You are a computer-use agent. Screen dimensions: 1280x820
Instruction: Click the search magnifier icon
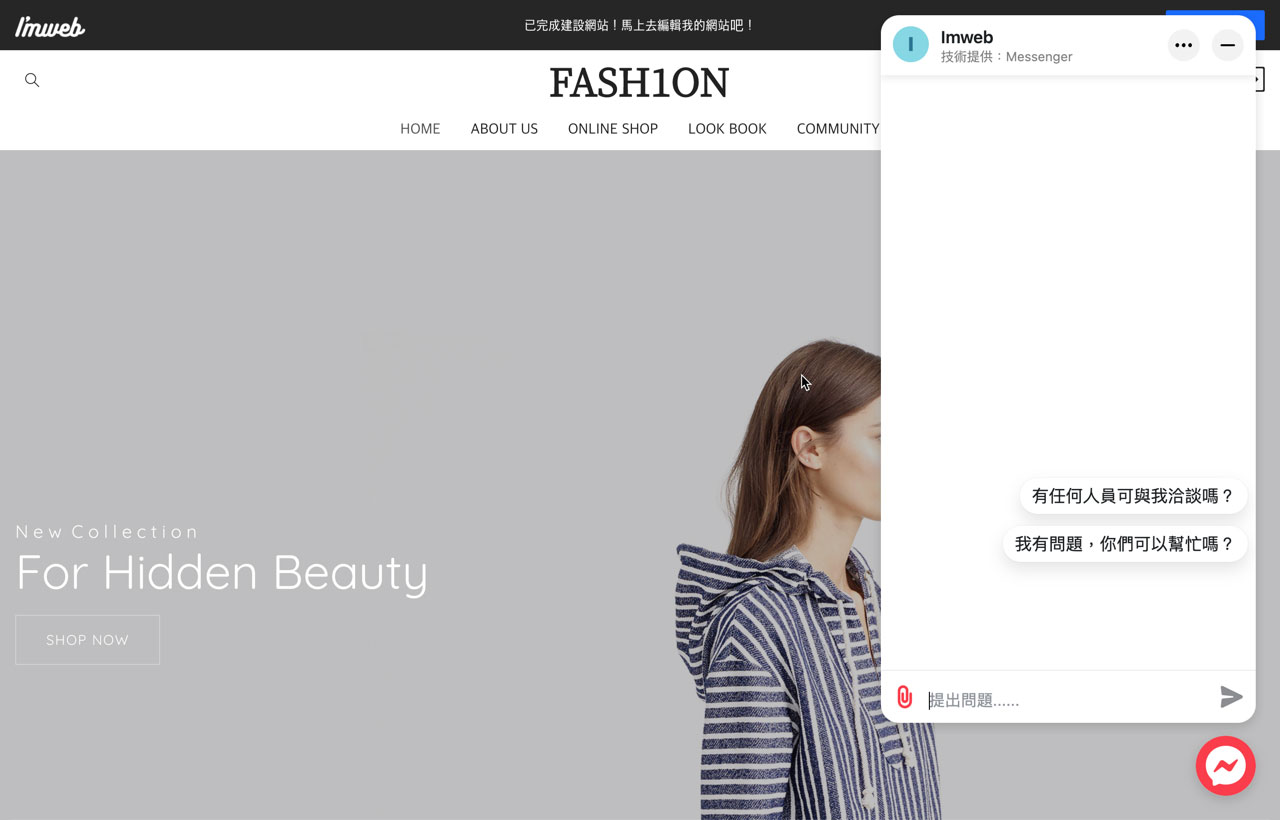tap(32, 80)
